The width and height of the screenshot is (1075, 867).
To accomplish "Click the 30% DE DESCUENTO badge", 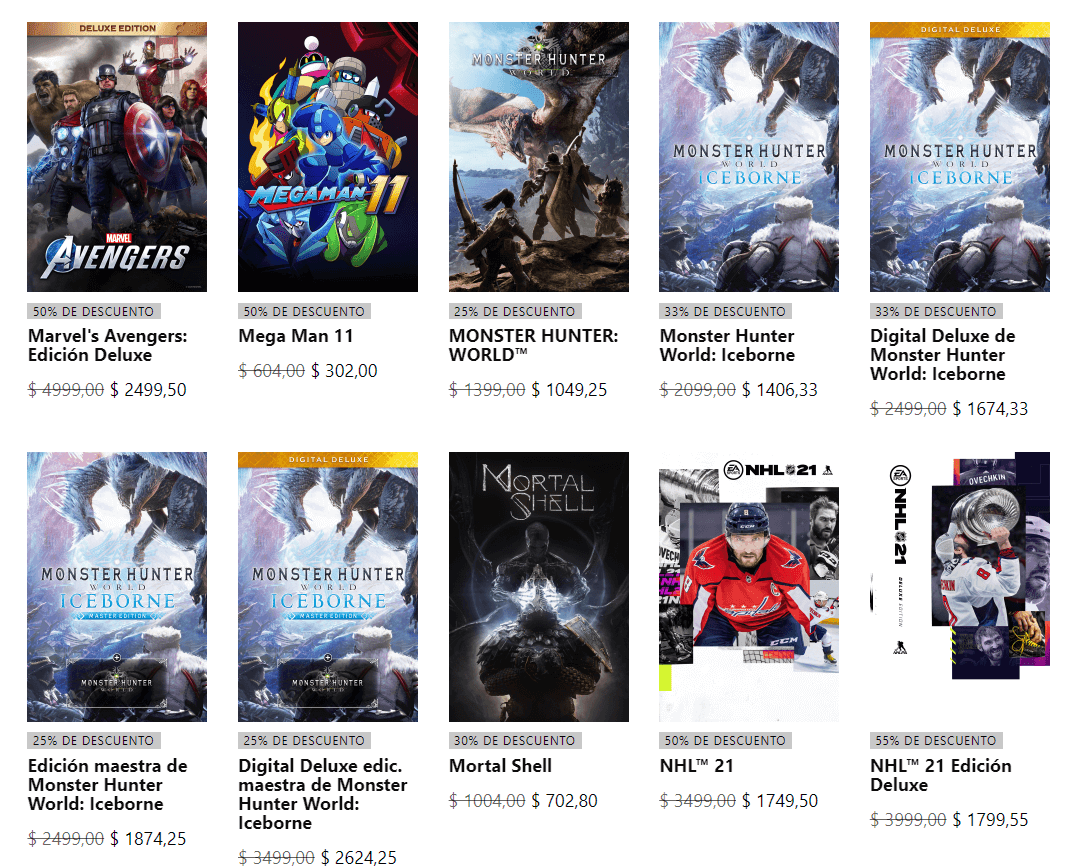I will click(515, 741).
